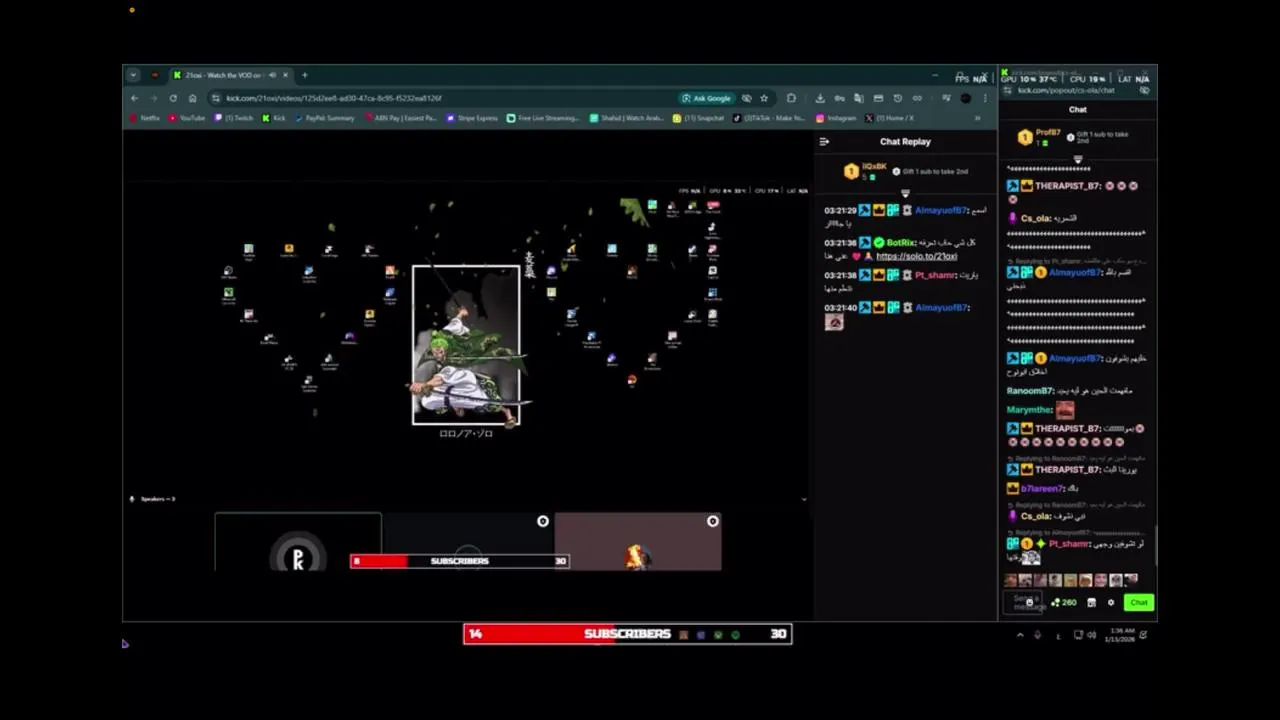Expand the popout chat leaderboard arrow
Image resolution: width=1280 pixels, height=720 pixels.
click(x=1078, y=159)
